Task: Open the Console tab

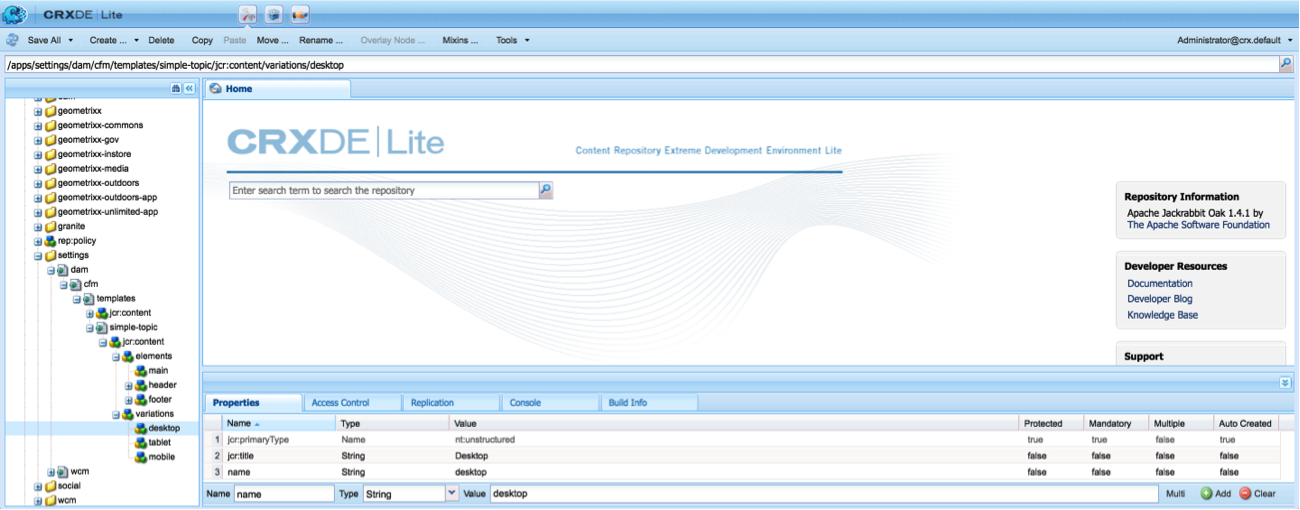Action: 525,403
